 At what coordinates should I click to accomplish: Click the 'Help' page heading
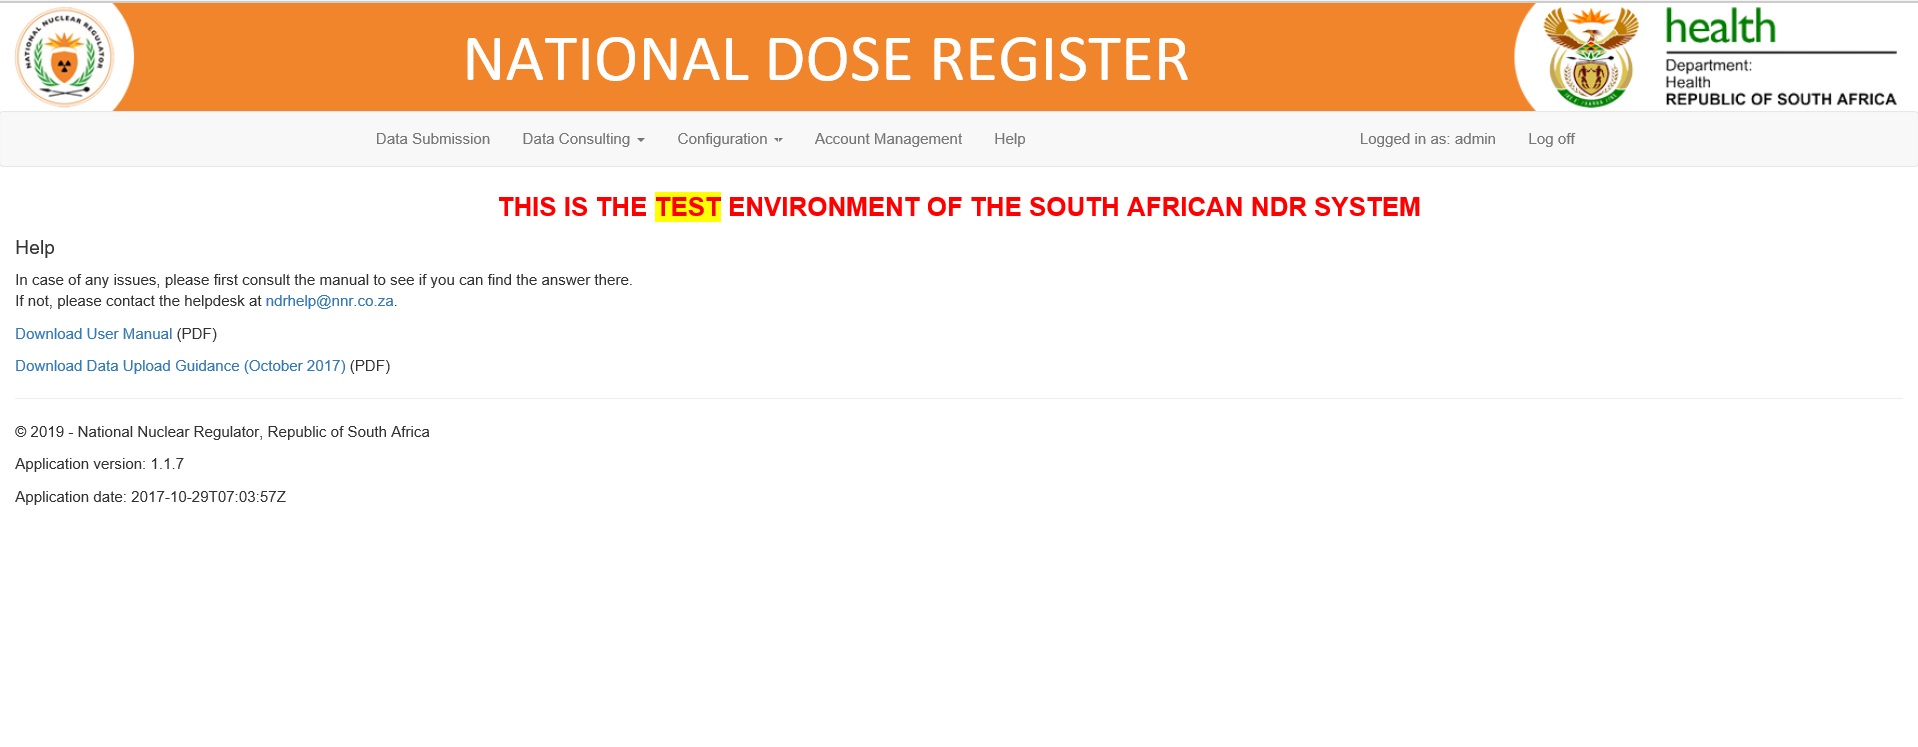[x=35, y=248]
